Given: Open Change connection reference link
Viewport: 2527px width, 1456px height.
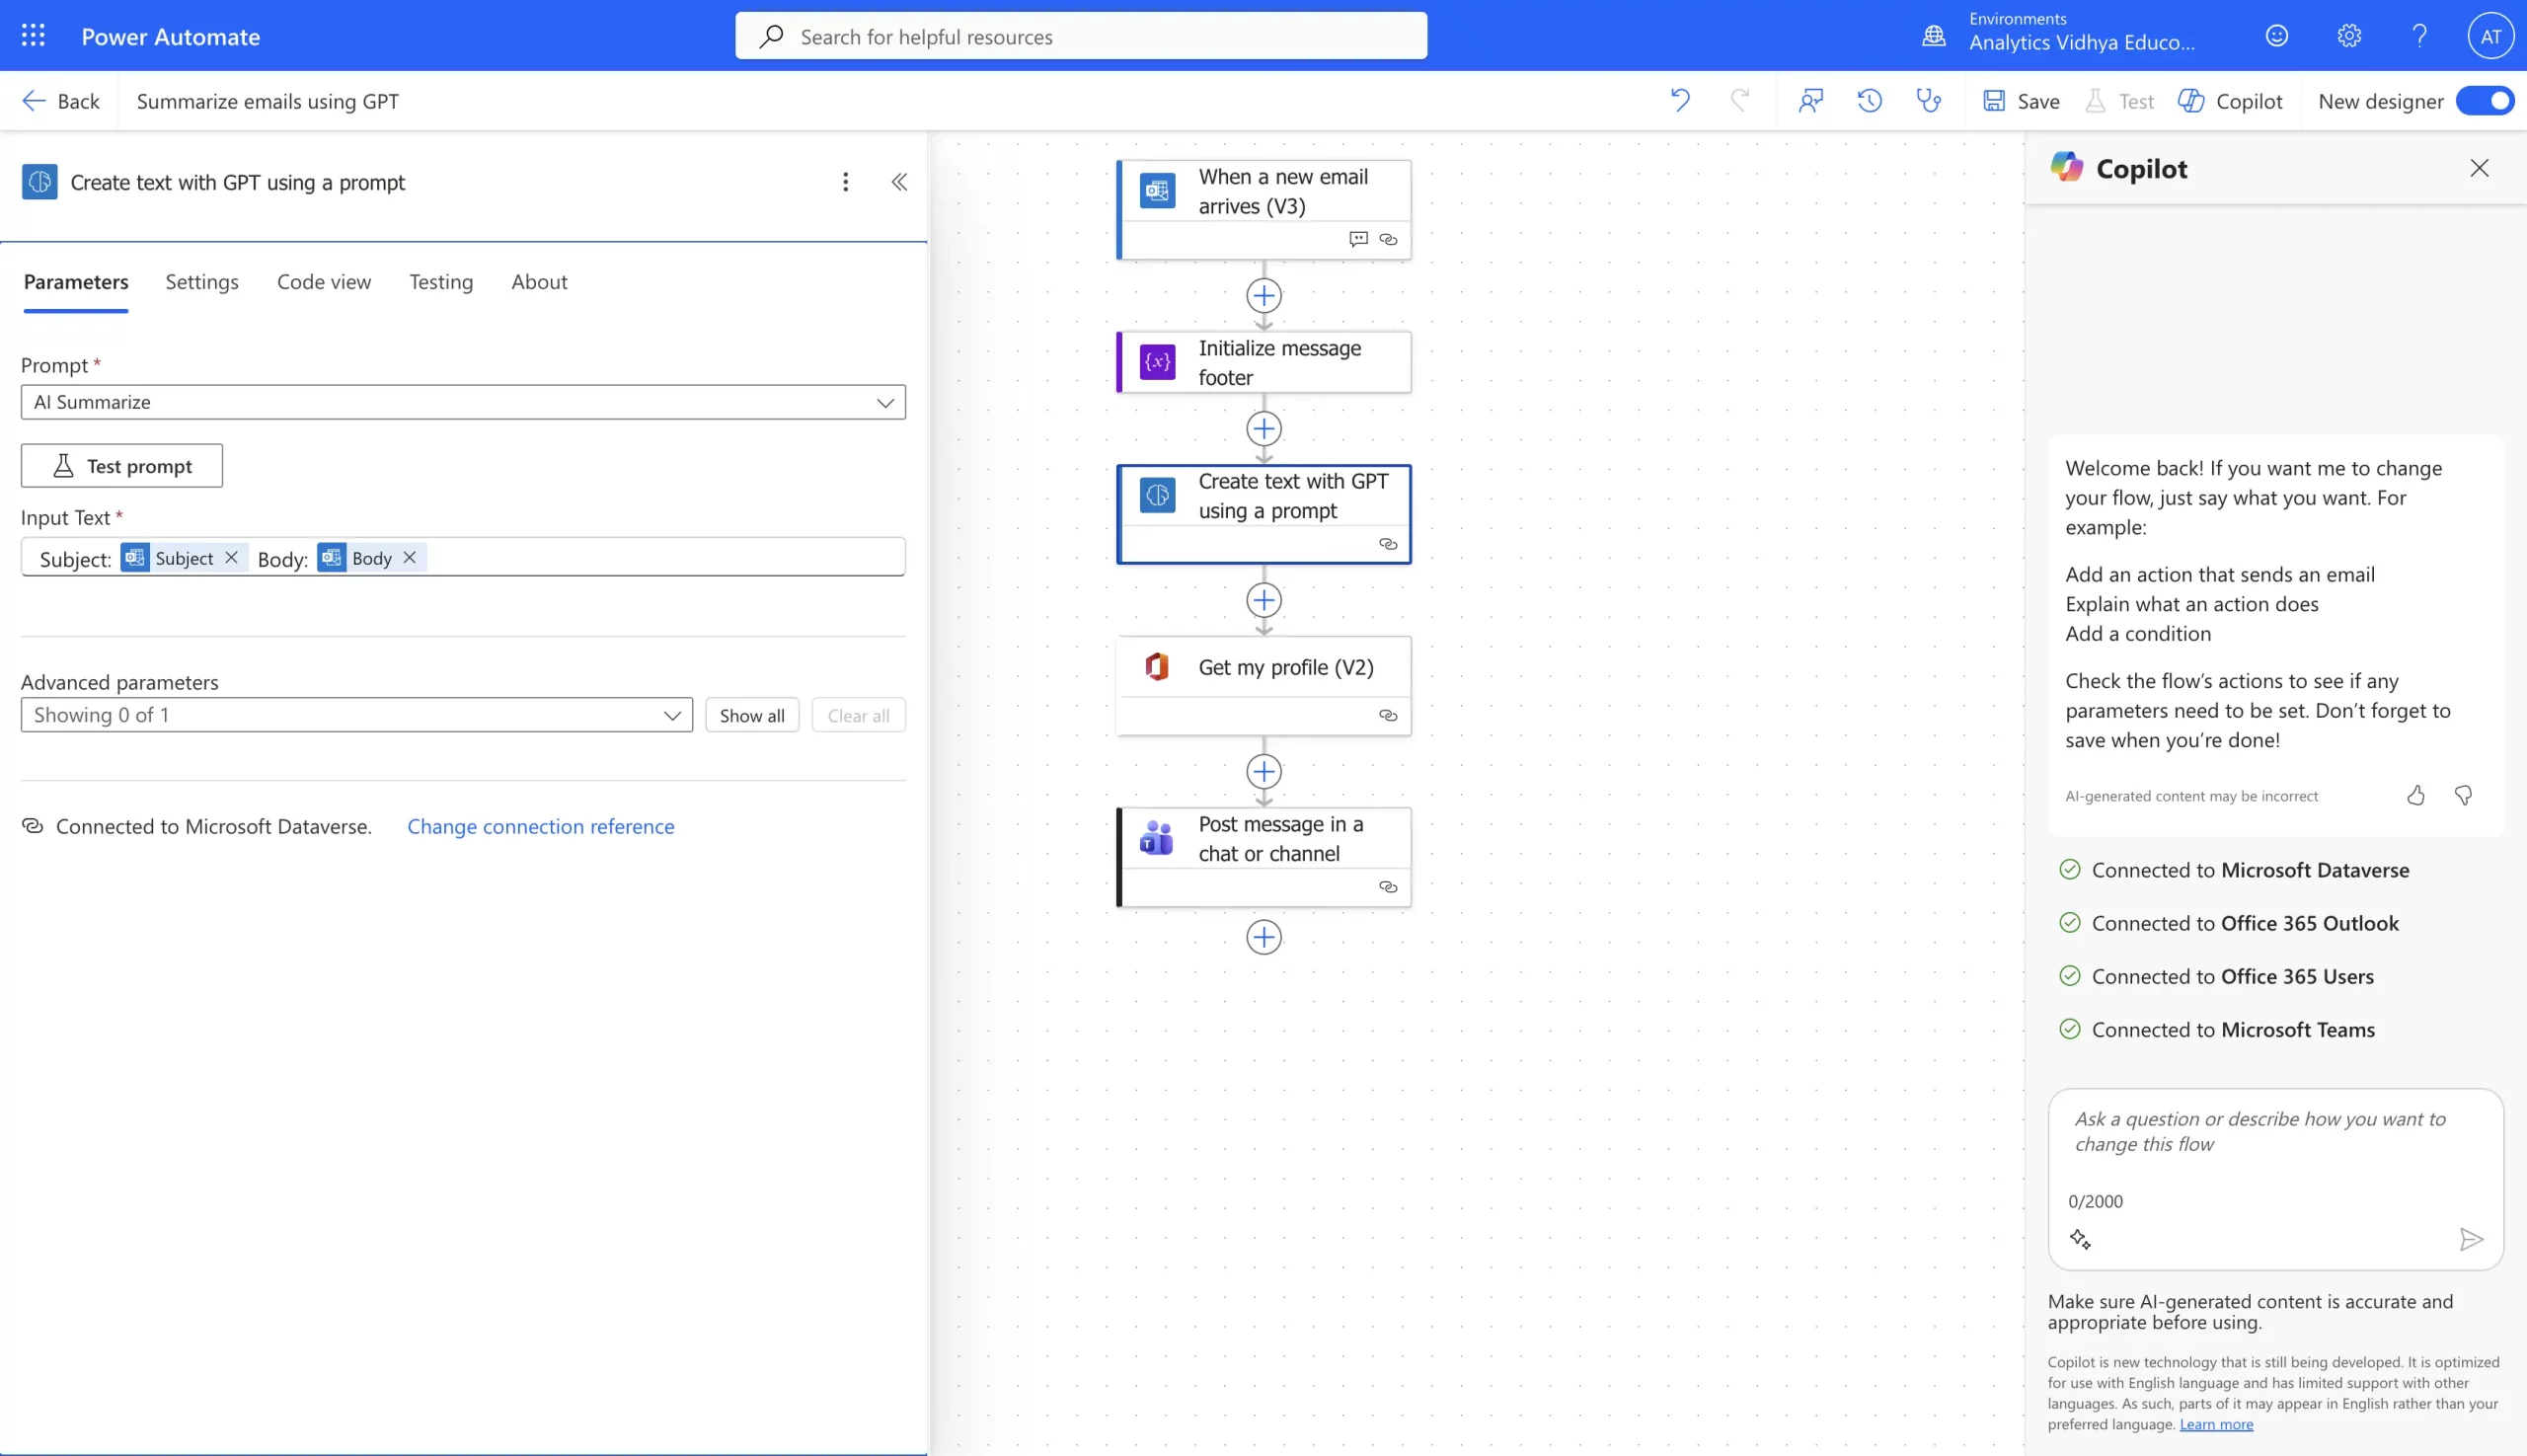Looking at the screenshot, I should coord(542,825).
